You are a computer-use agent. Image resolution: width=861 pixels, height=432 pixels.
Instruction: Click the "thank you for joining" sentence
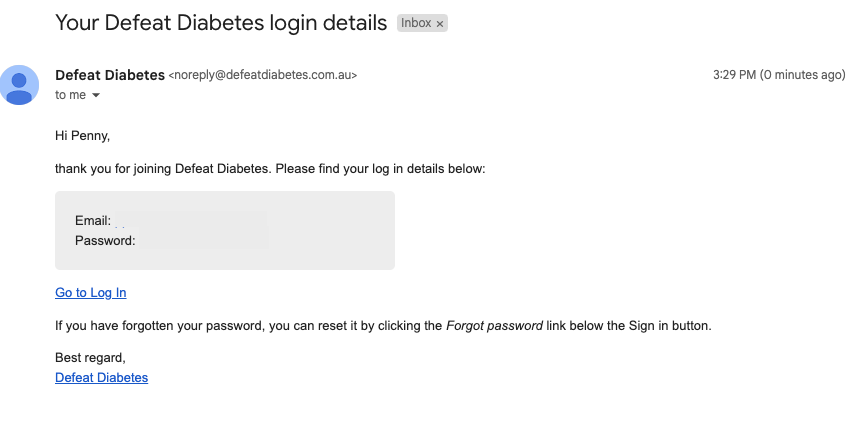[x=270, y=169]
